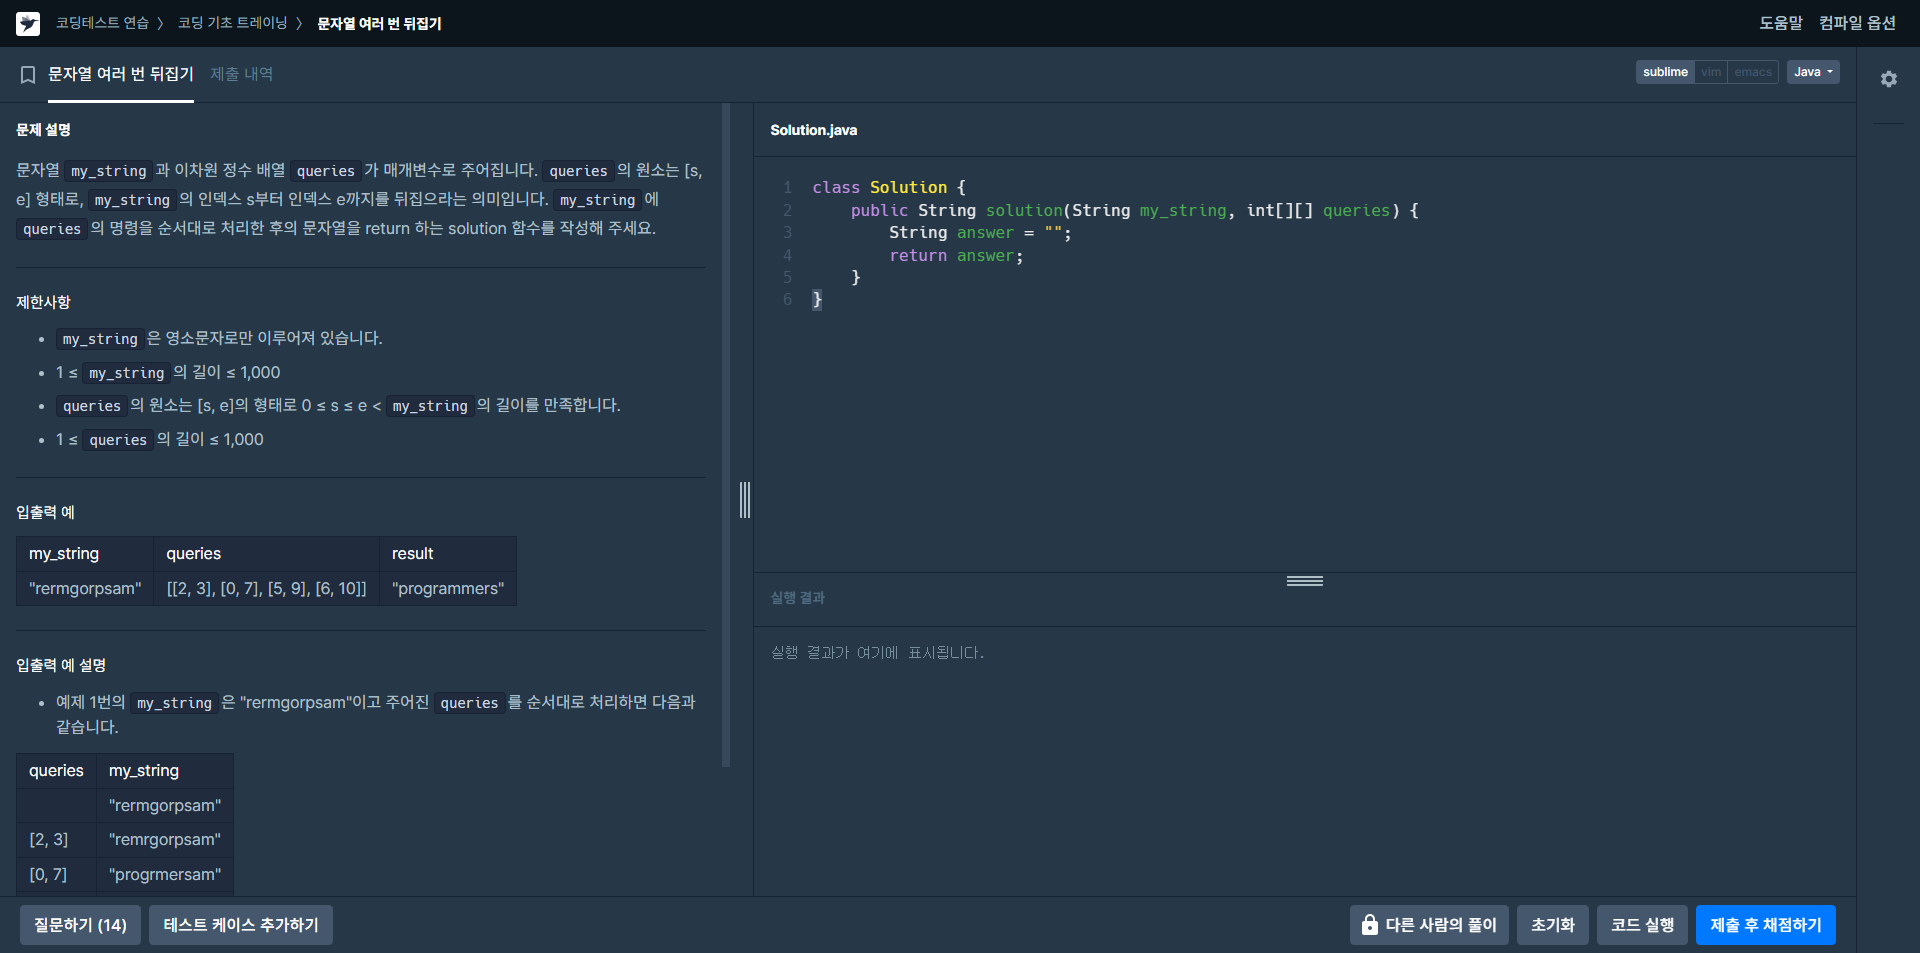Viewport: 1920px width, 953px height.
Task: Switch to the 제출 내역 tab
Action: (x=241, y=74)
